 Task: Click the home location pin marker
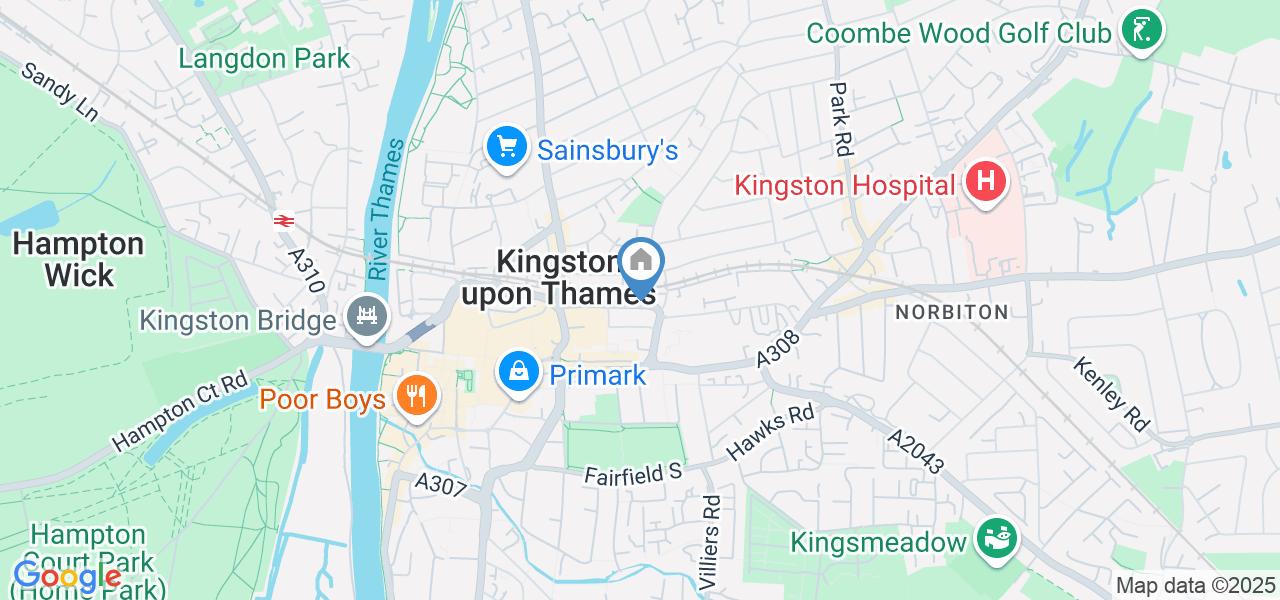click(641, 265)
